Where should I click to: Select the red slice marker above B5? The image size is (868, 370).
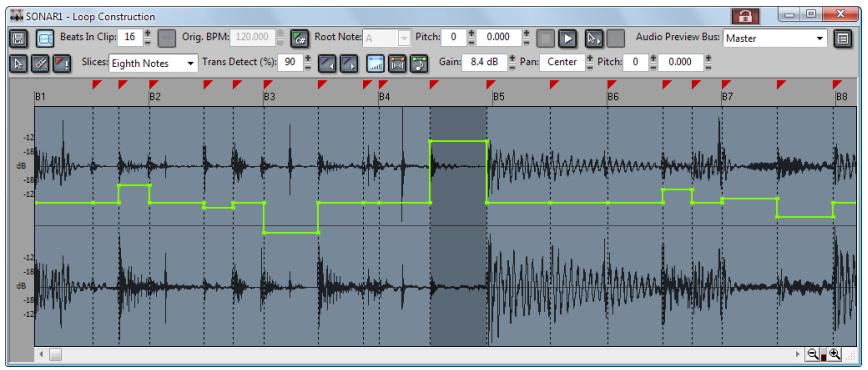pos(490,84)
